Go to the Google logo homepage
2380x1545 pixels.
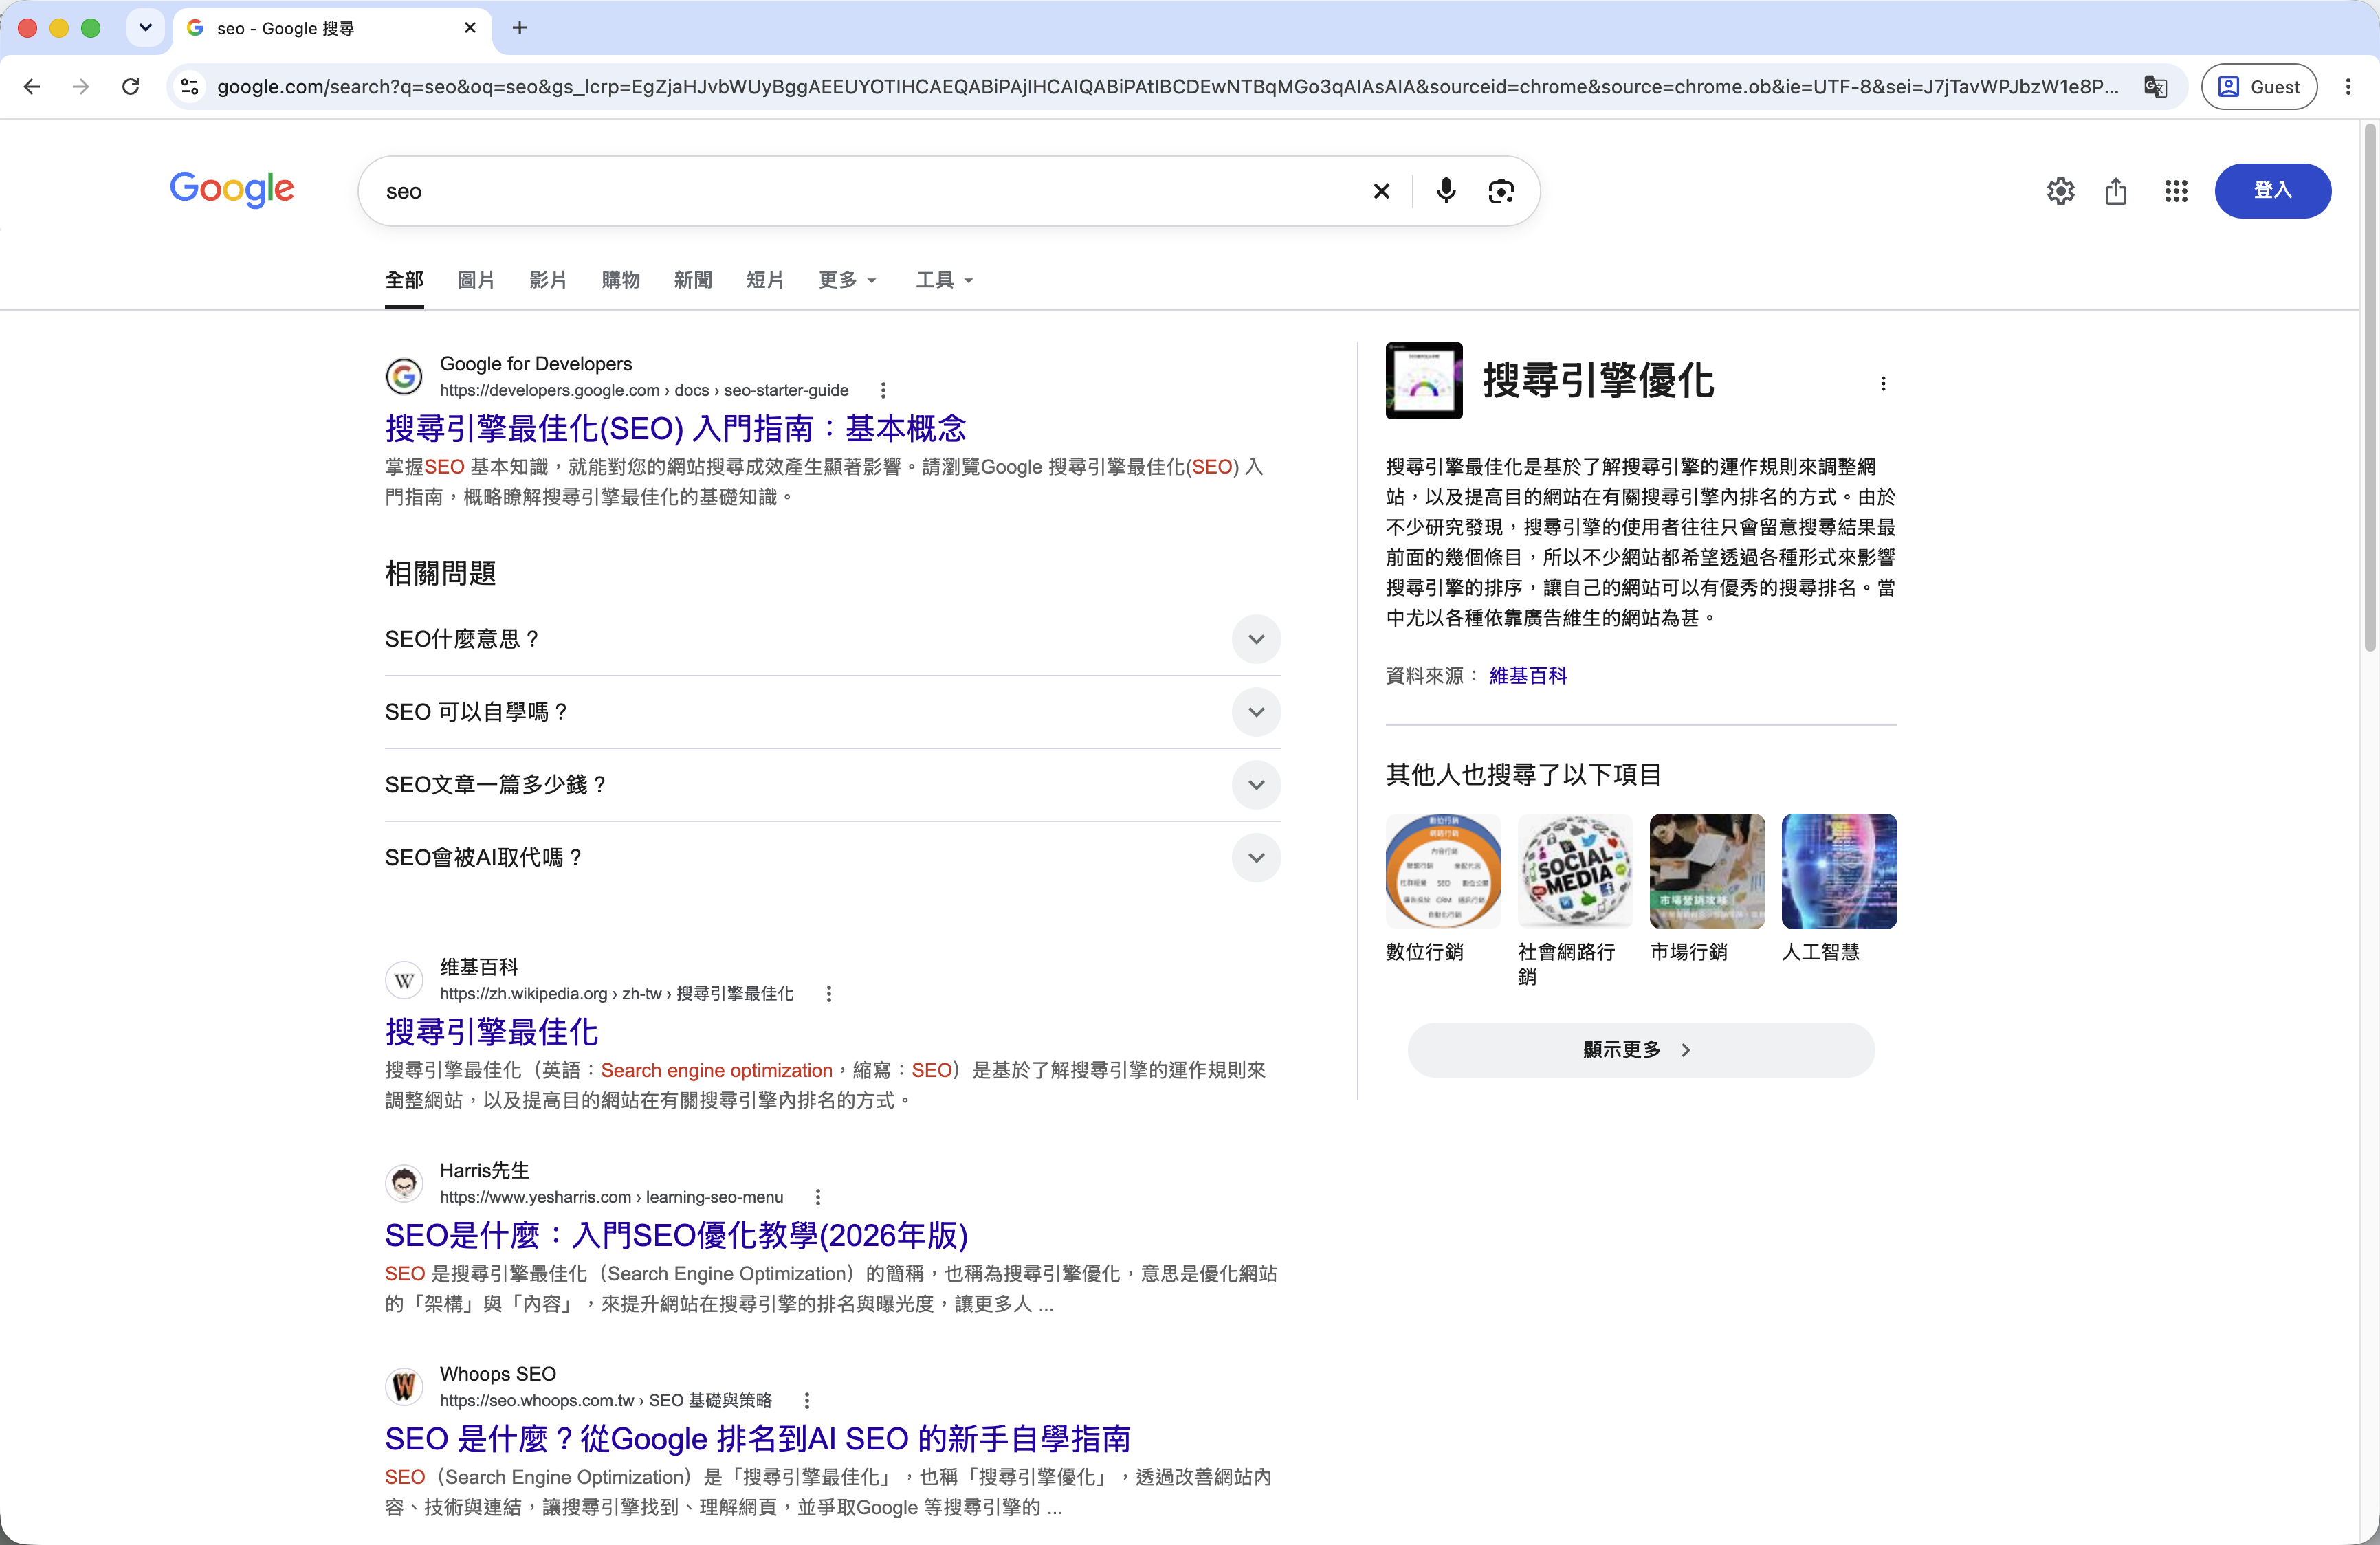coord(231,189)
